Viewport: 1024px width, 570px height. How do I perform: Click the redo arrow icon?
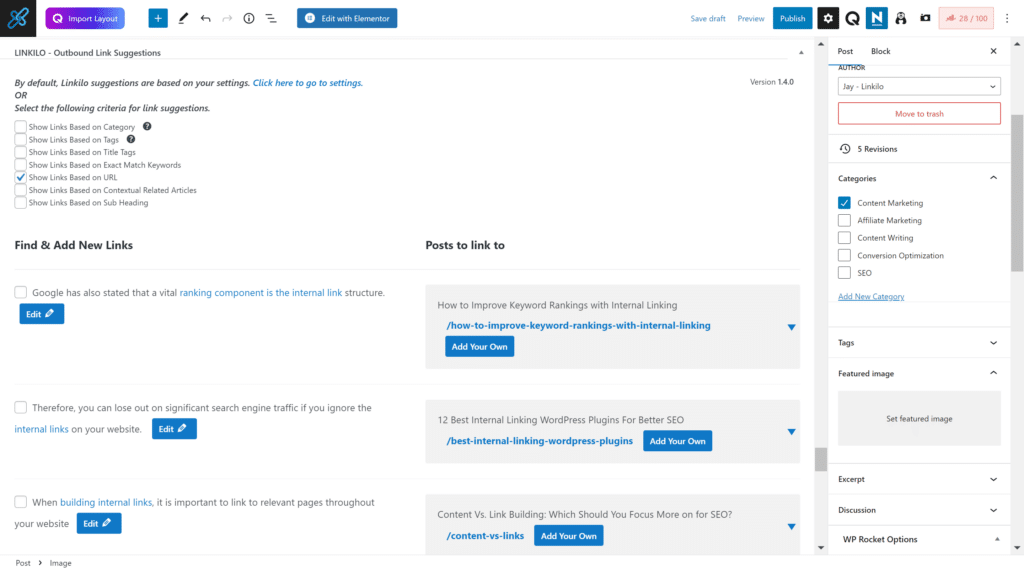(x=227, y=18)
